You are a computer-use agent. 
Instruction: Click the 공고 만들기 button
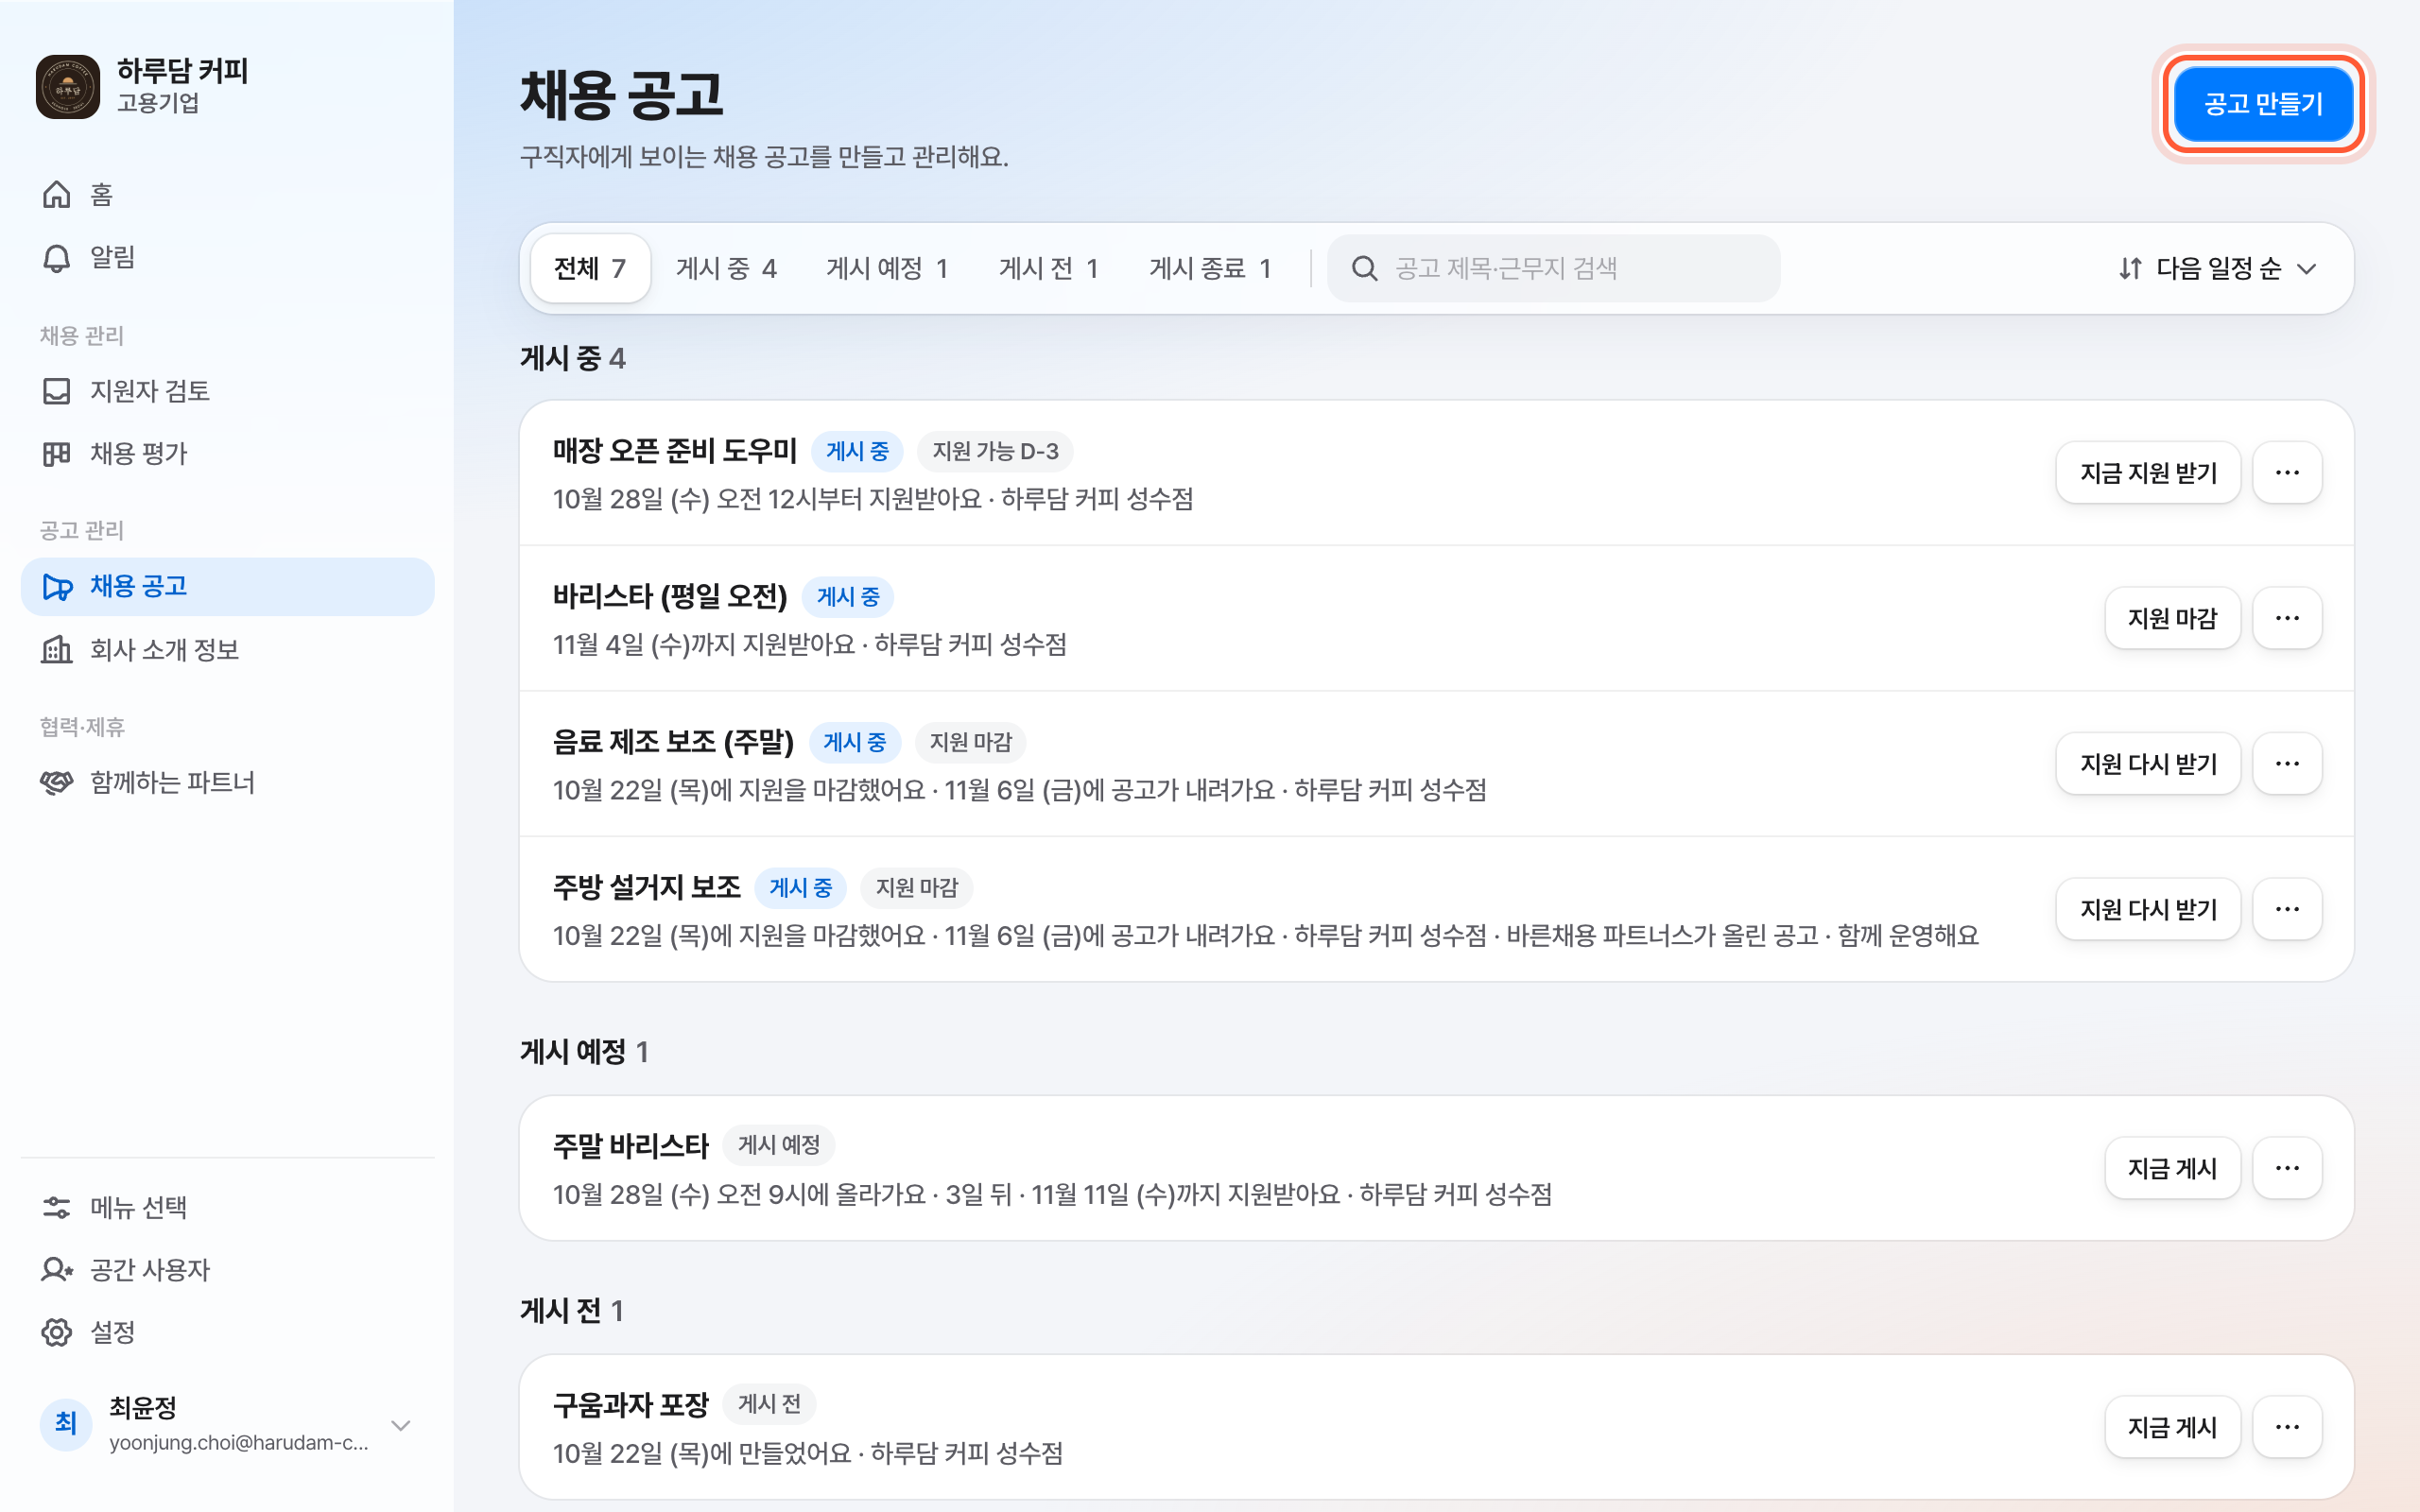click(2263, 103)
